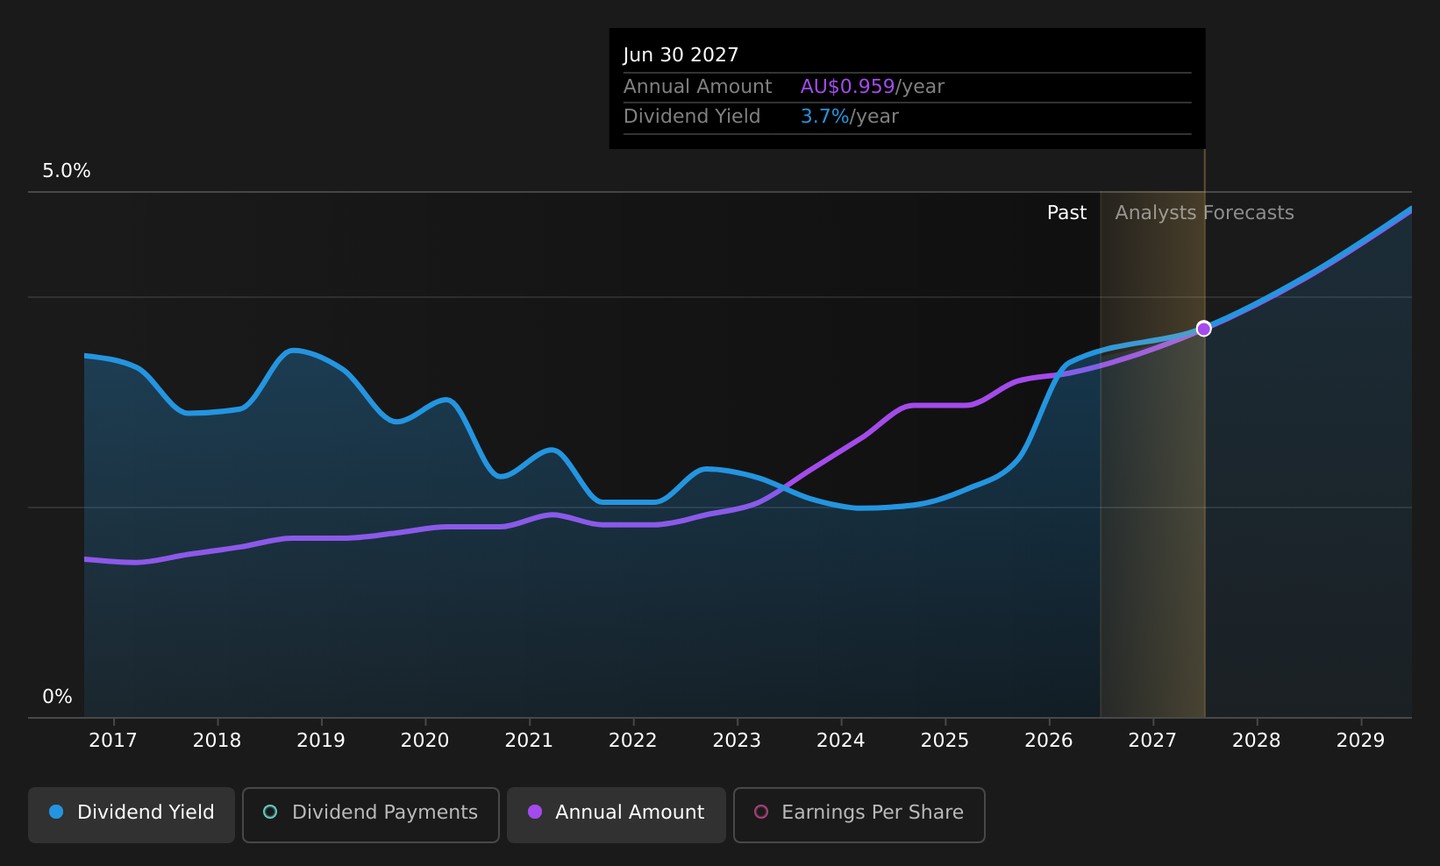
Task: Show the Earnings Per Share series
Action: coord(859,814)
